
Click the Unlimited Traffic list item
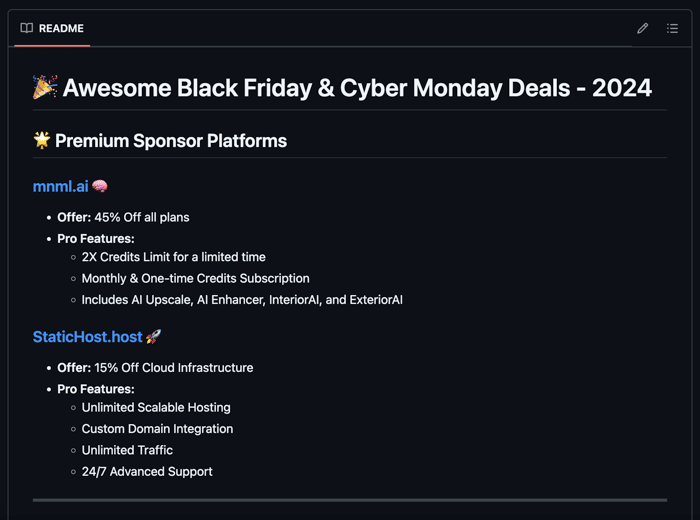tap(127, 450)
